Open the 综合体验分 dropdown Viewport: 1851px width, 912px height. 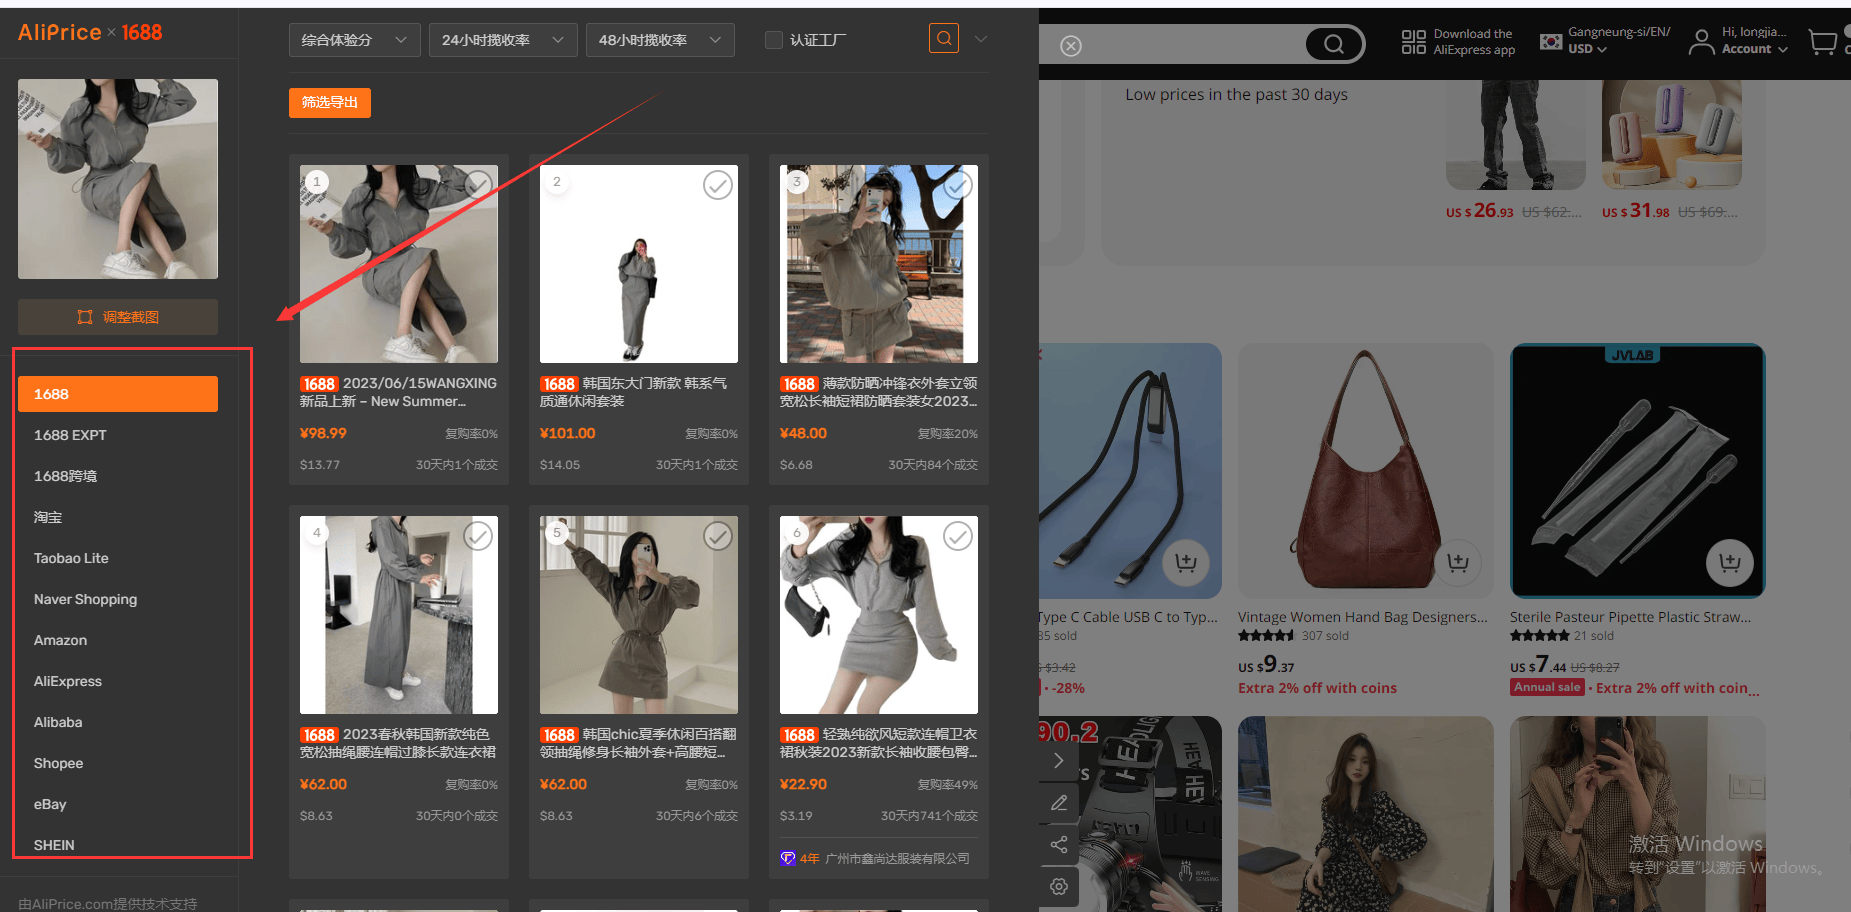pyautogui.click(x=354, y=40)
